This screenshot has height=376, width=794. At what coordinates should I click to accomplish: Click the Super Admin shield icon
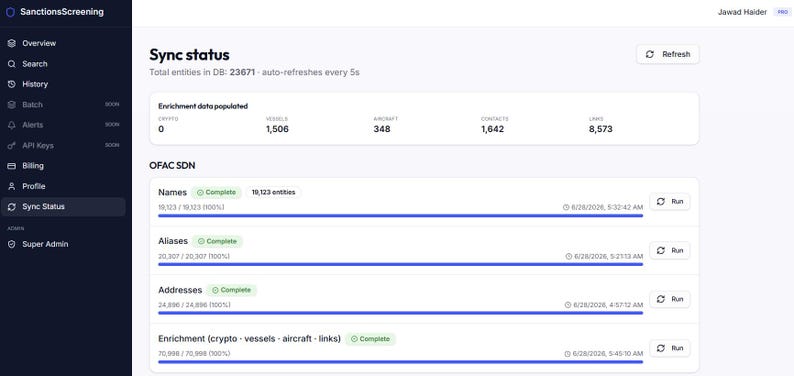[x=12, y=244]
